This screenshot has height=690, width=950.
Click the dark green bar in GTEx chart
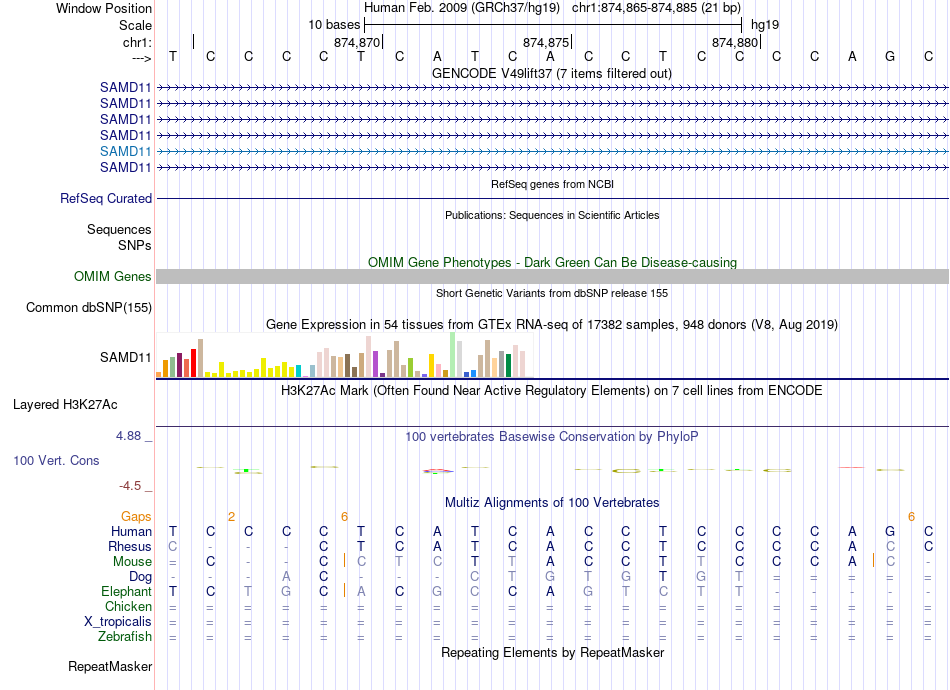point(508,366)
